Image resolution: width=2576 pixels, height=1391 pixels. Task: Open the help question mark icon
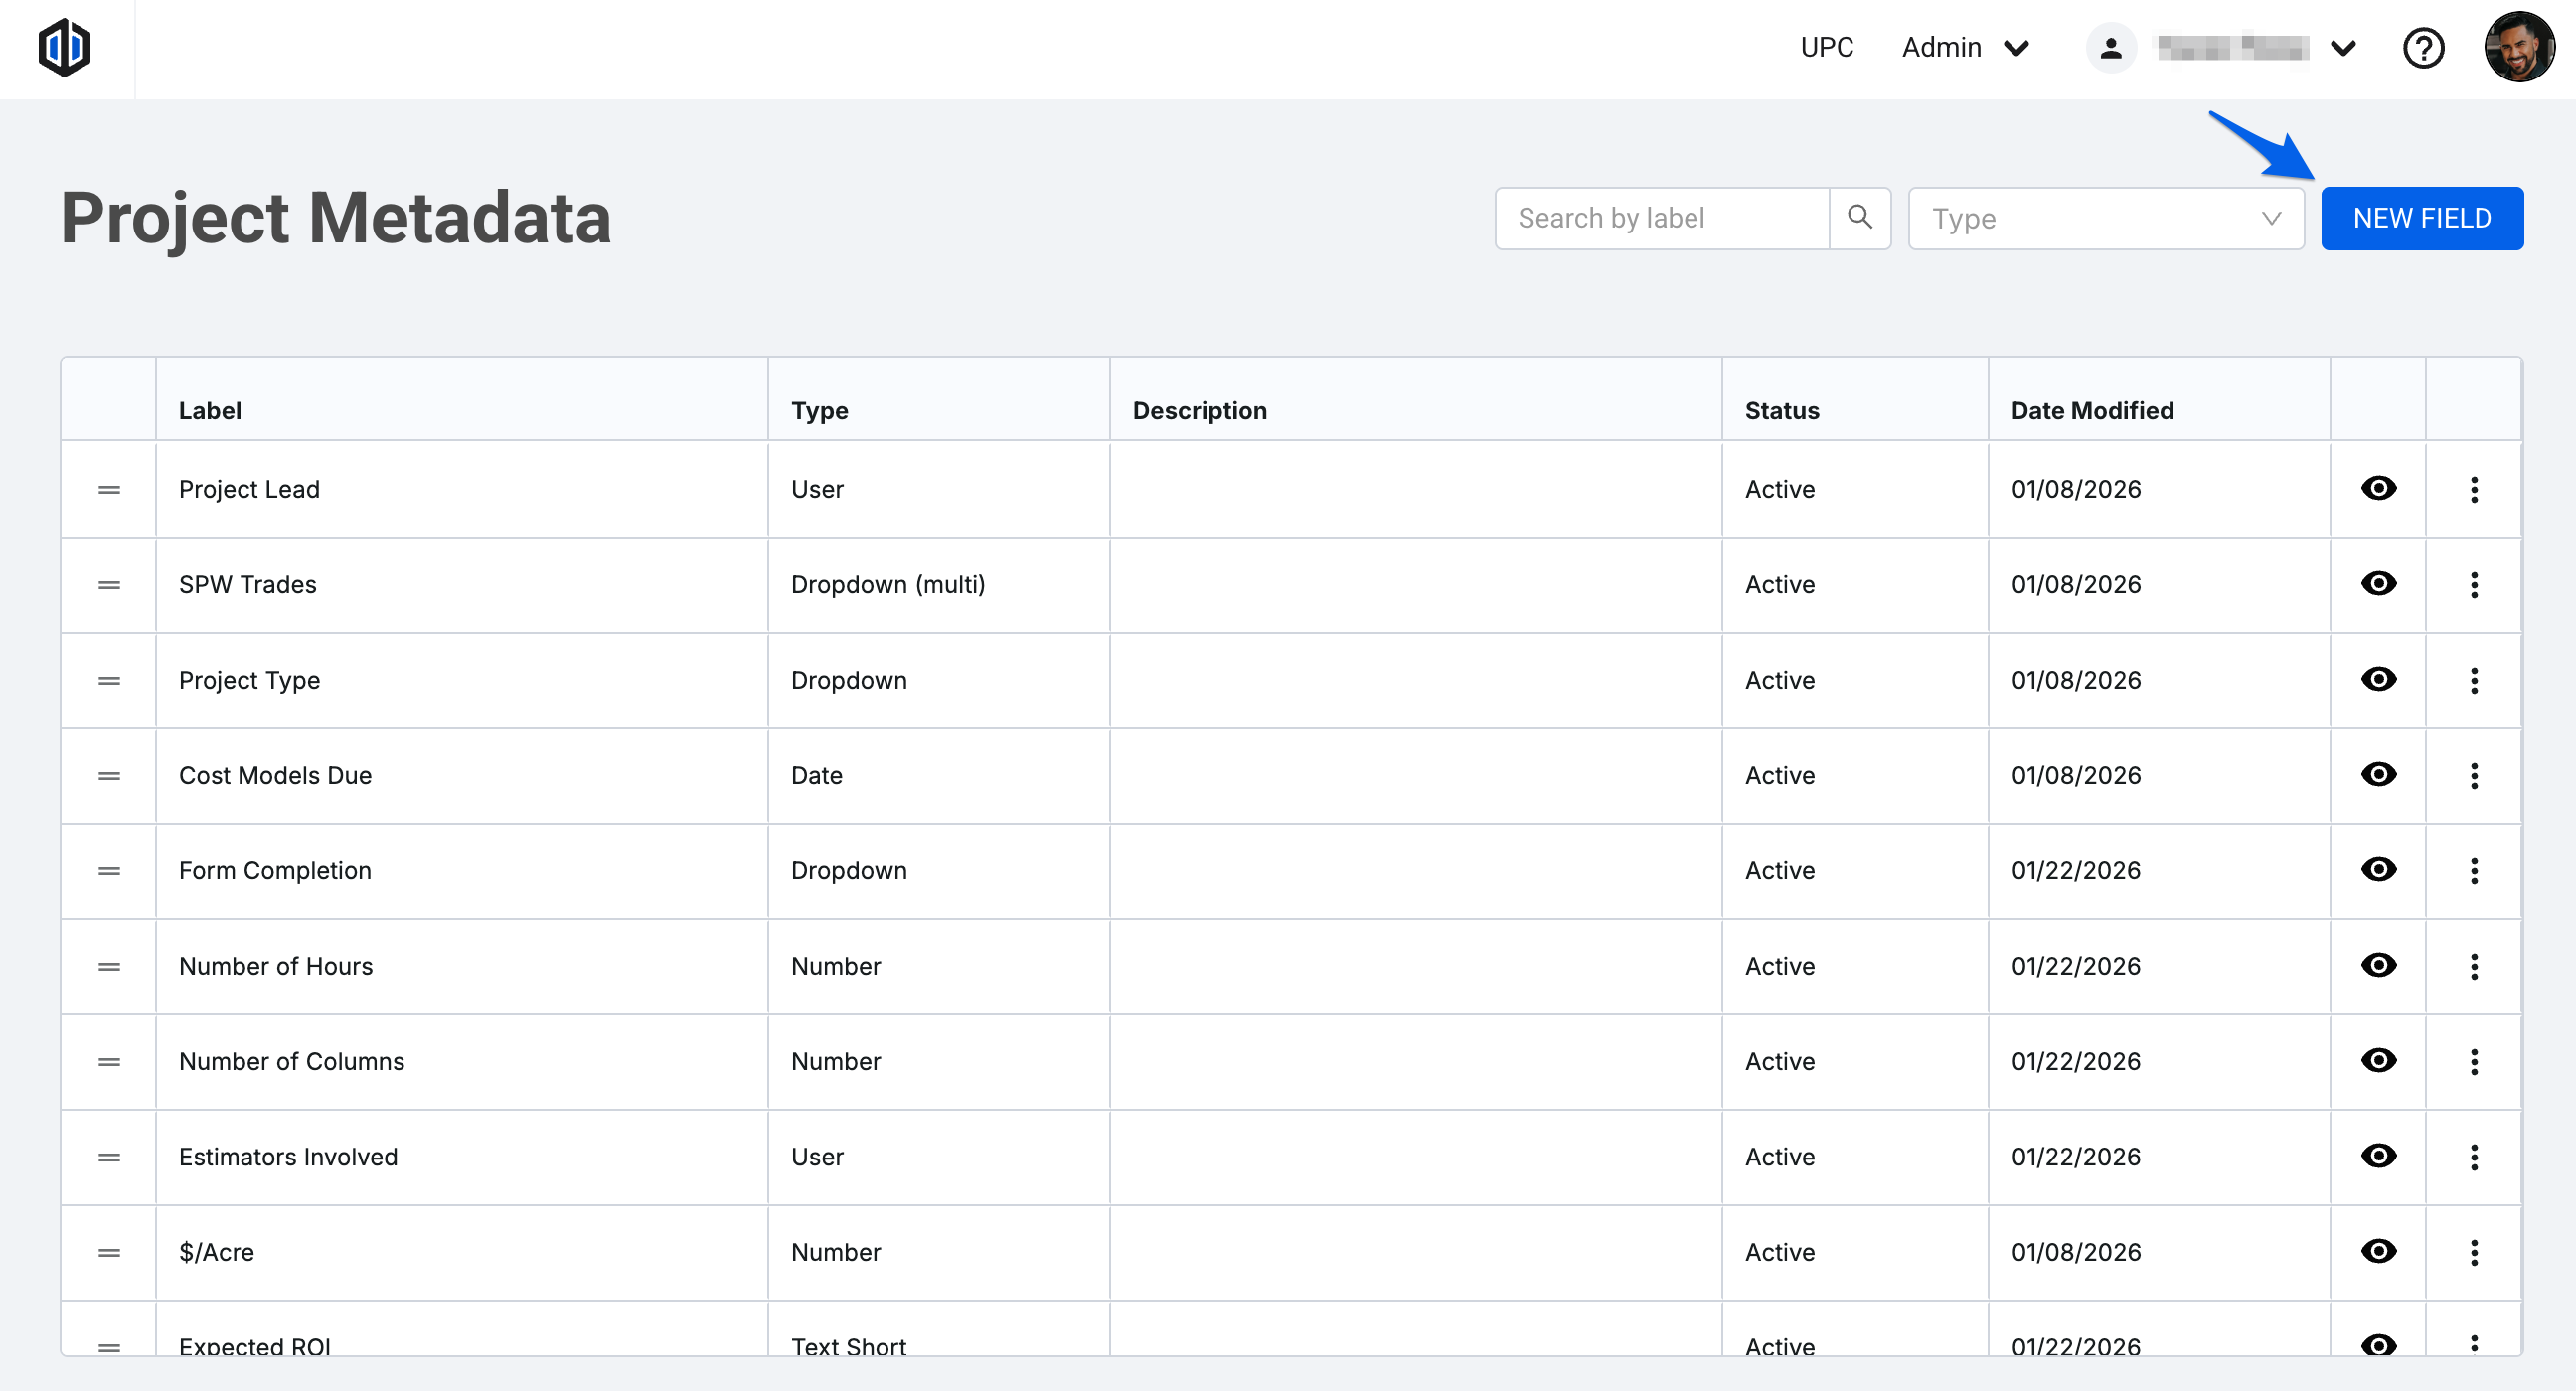tap(2423, 48)
